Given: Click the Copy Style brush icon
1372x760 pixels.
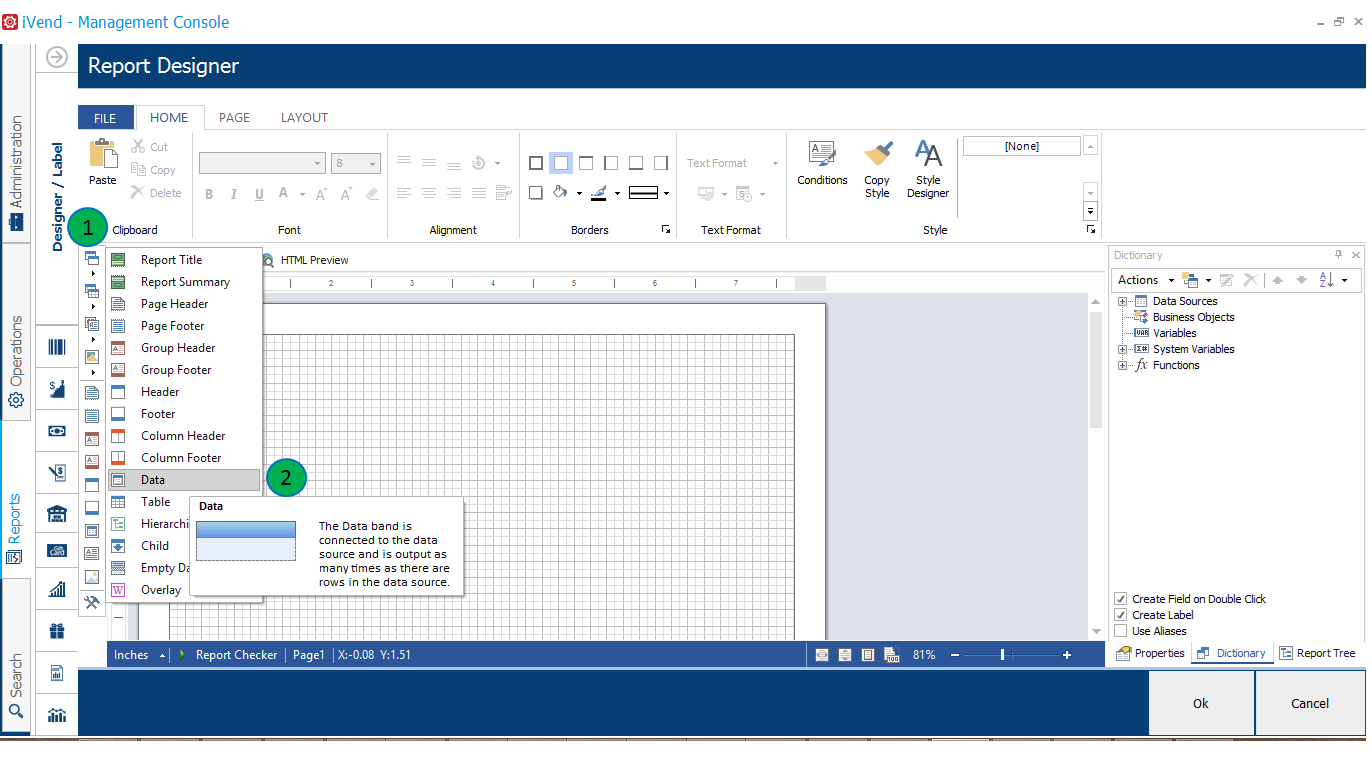Looking at the screenshot, I should click(877, 154).
